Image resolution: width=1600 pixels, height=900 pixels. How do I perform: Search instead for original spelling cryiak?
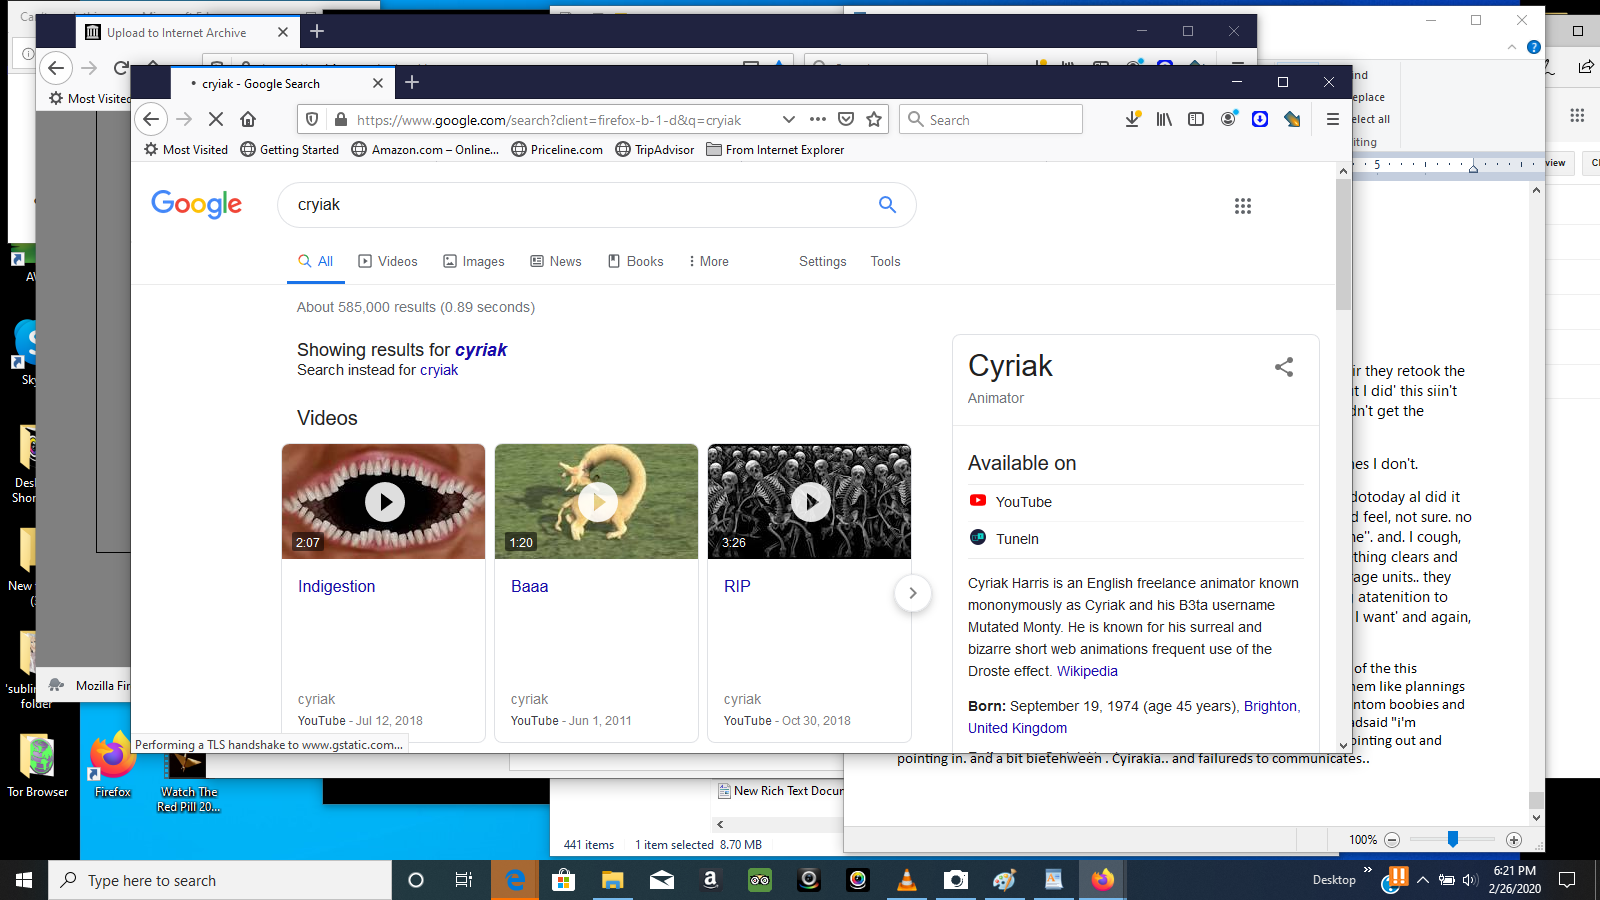(439, 370)
